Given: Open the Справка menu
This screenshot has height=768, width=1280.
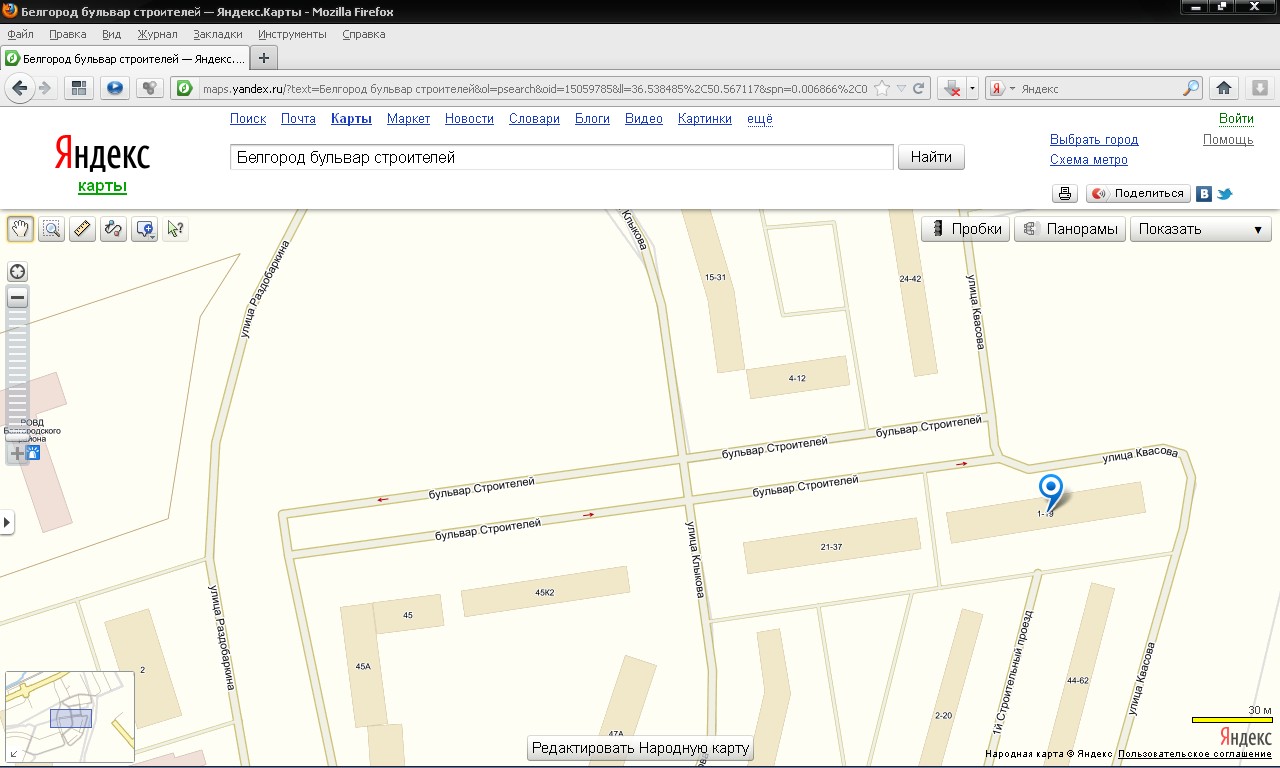Looking at the screenshot, I should (x=363, y=34).
